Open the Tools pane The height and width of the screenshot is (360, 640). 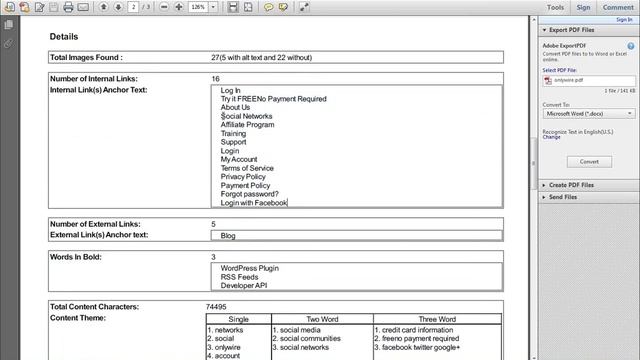pyautogui.click(x=555, y=7)
